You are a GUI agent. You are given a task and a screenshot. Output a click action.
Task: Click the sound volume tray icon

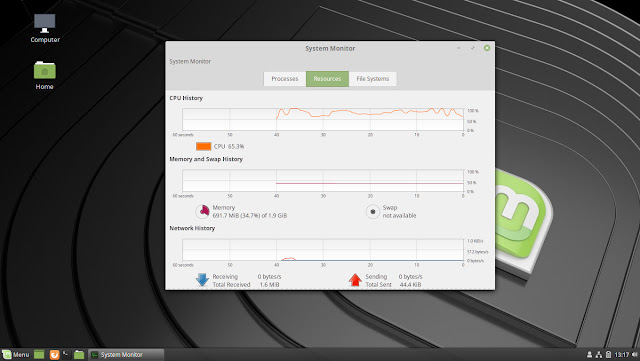(x=634, y=354)
